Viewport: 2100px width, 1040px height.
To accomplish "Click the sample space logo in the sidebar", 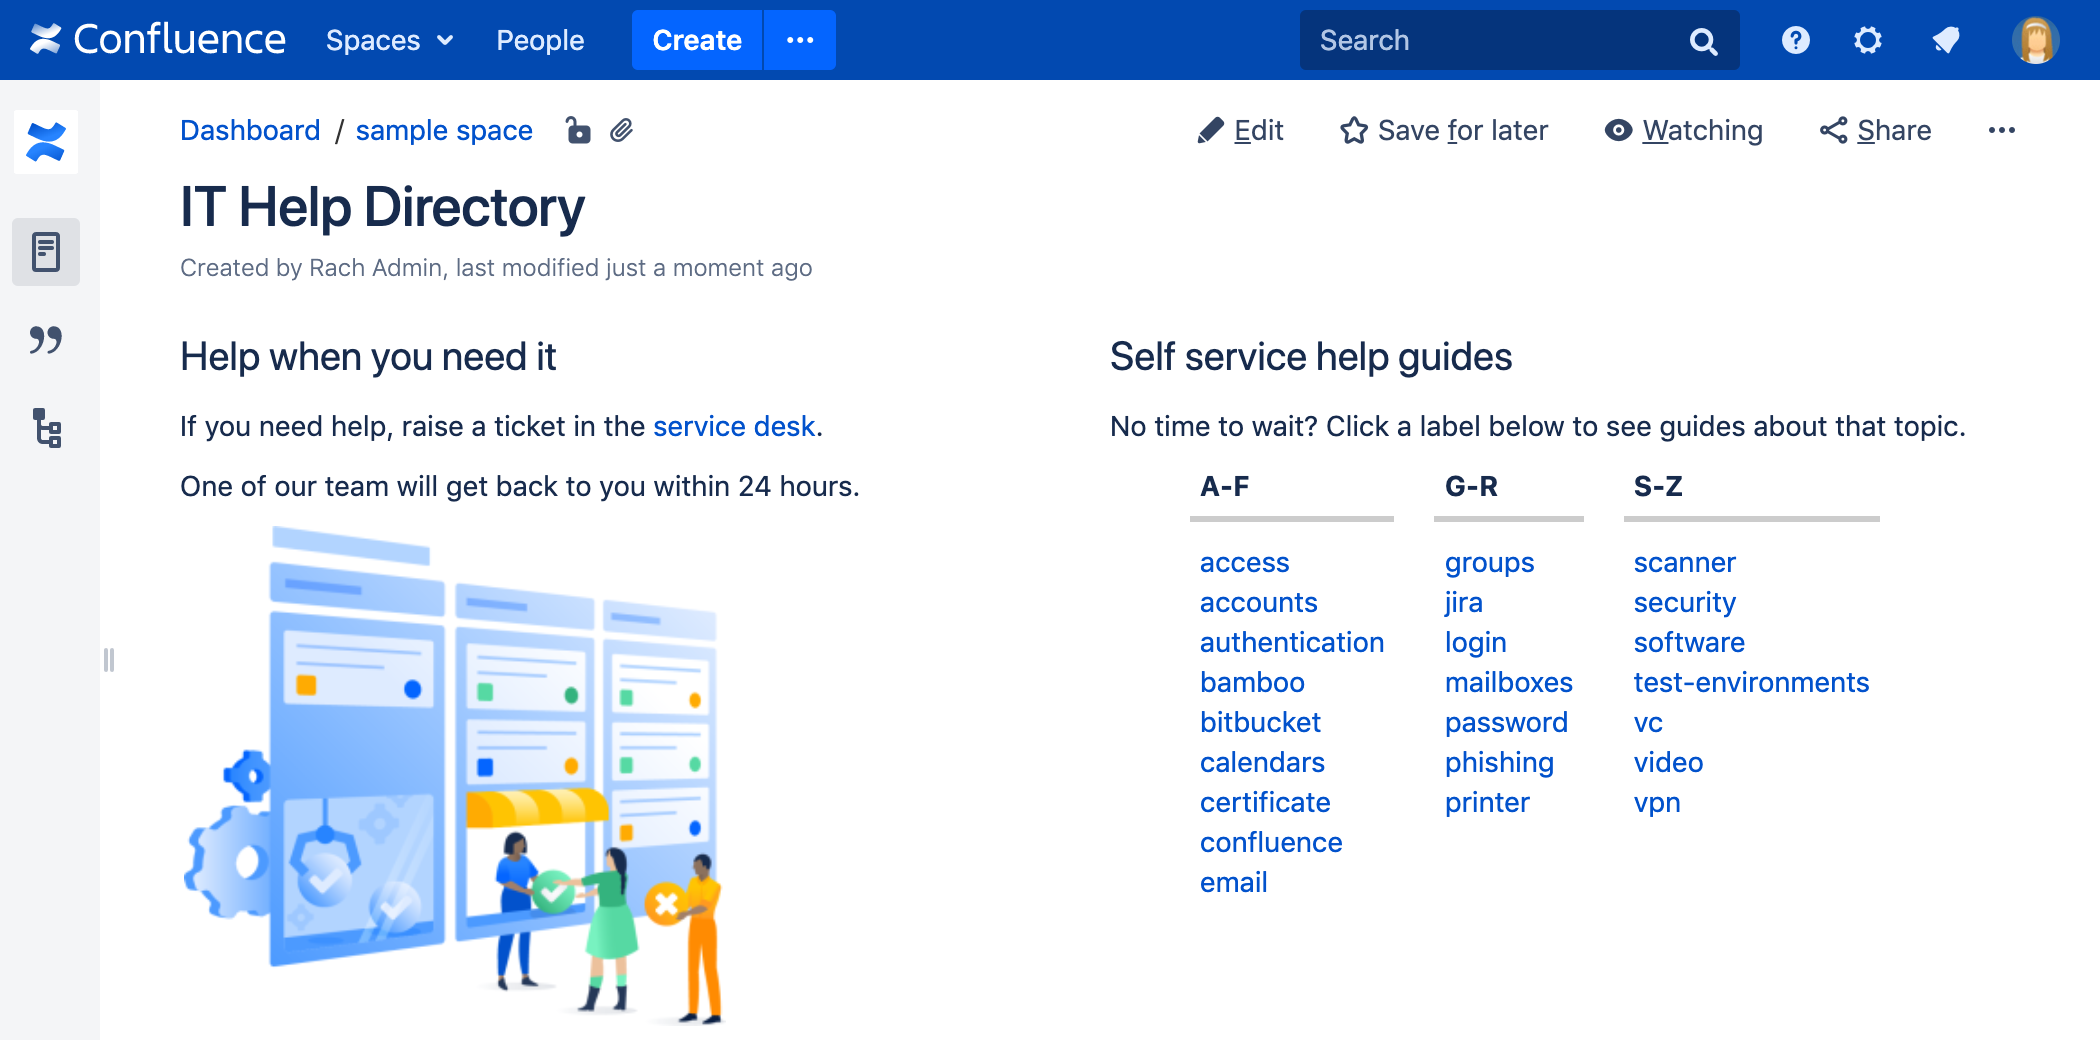I will pos(46,142).
